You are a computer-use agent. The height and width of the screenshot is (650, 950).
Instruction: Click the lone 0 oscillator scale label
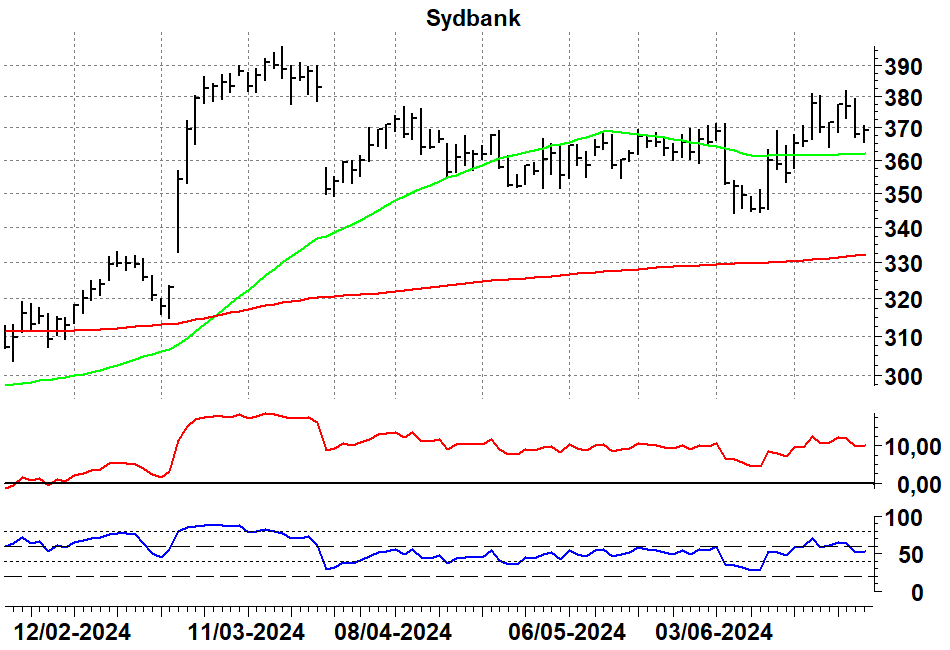(917, 592)
